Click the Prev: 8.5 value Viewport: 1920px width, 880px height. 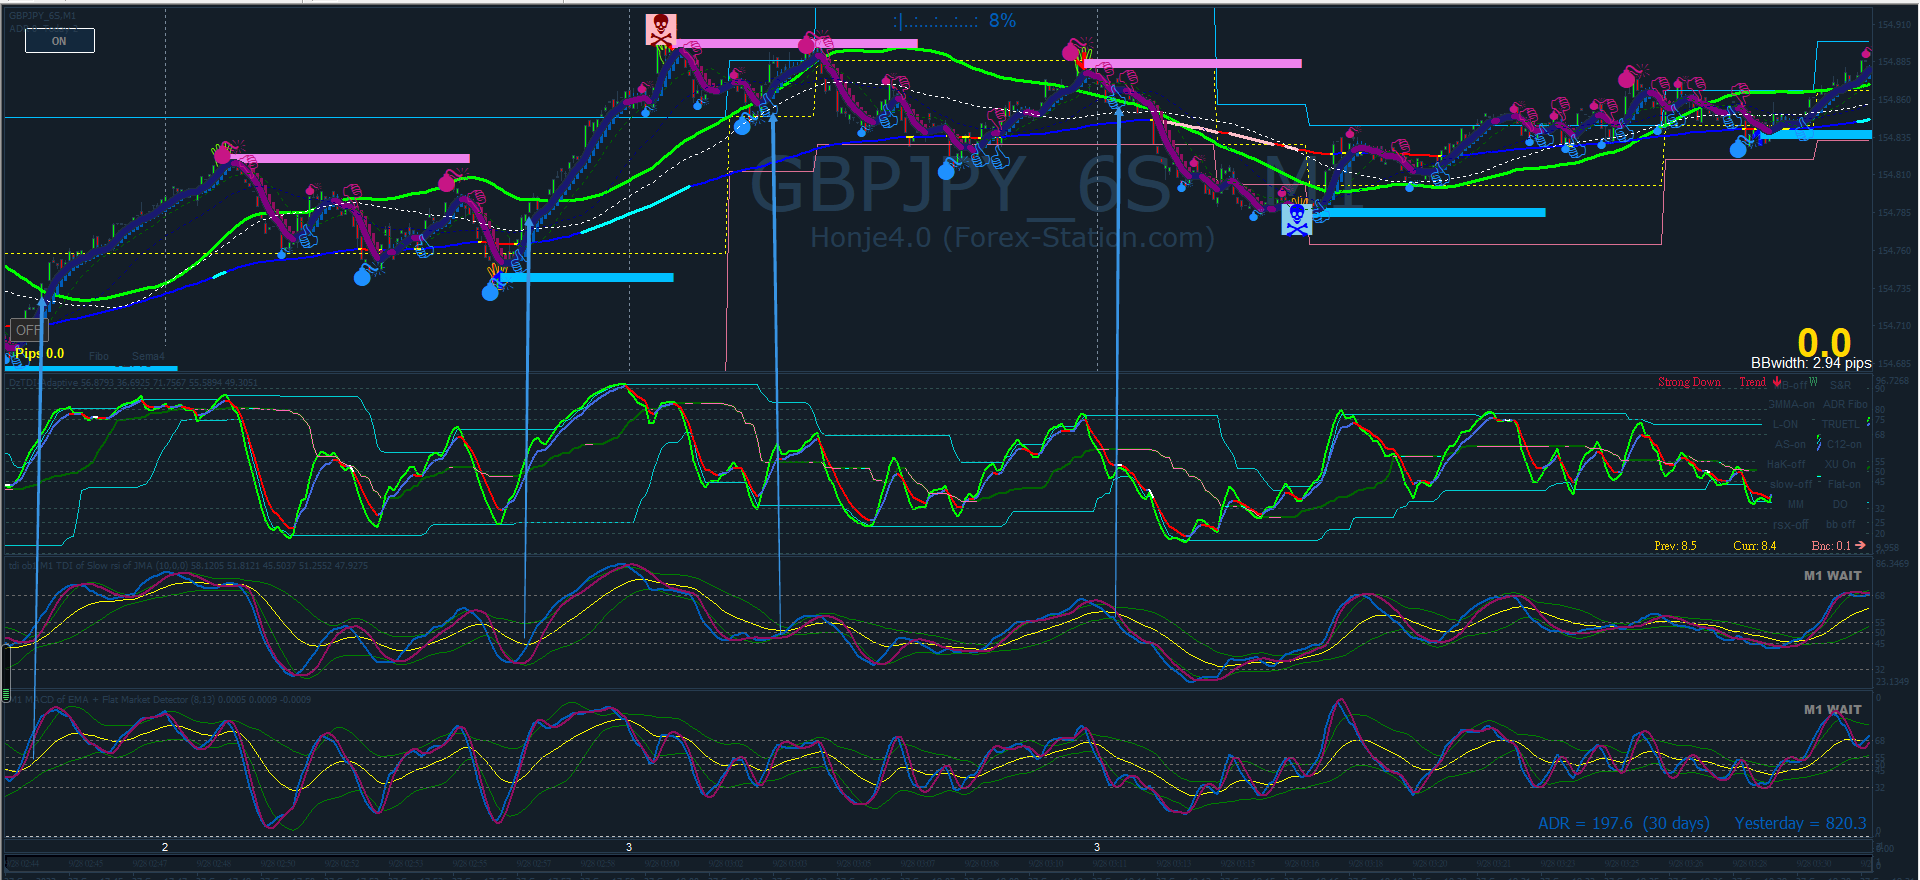click(x=1675, y=546)
